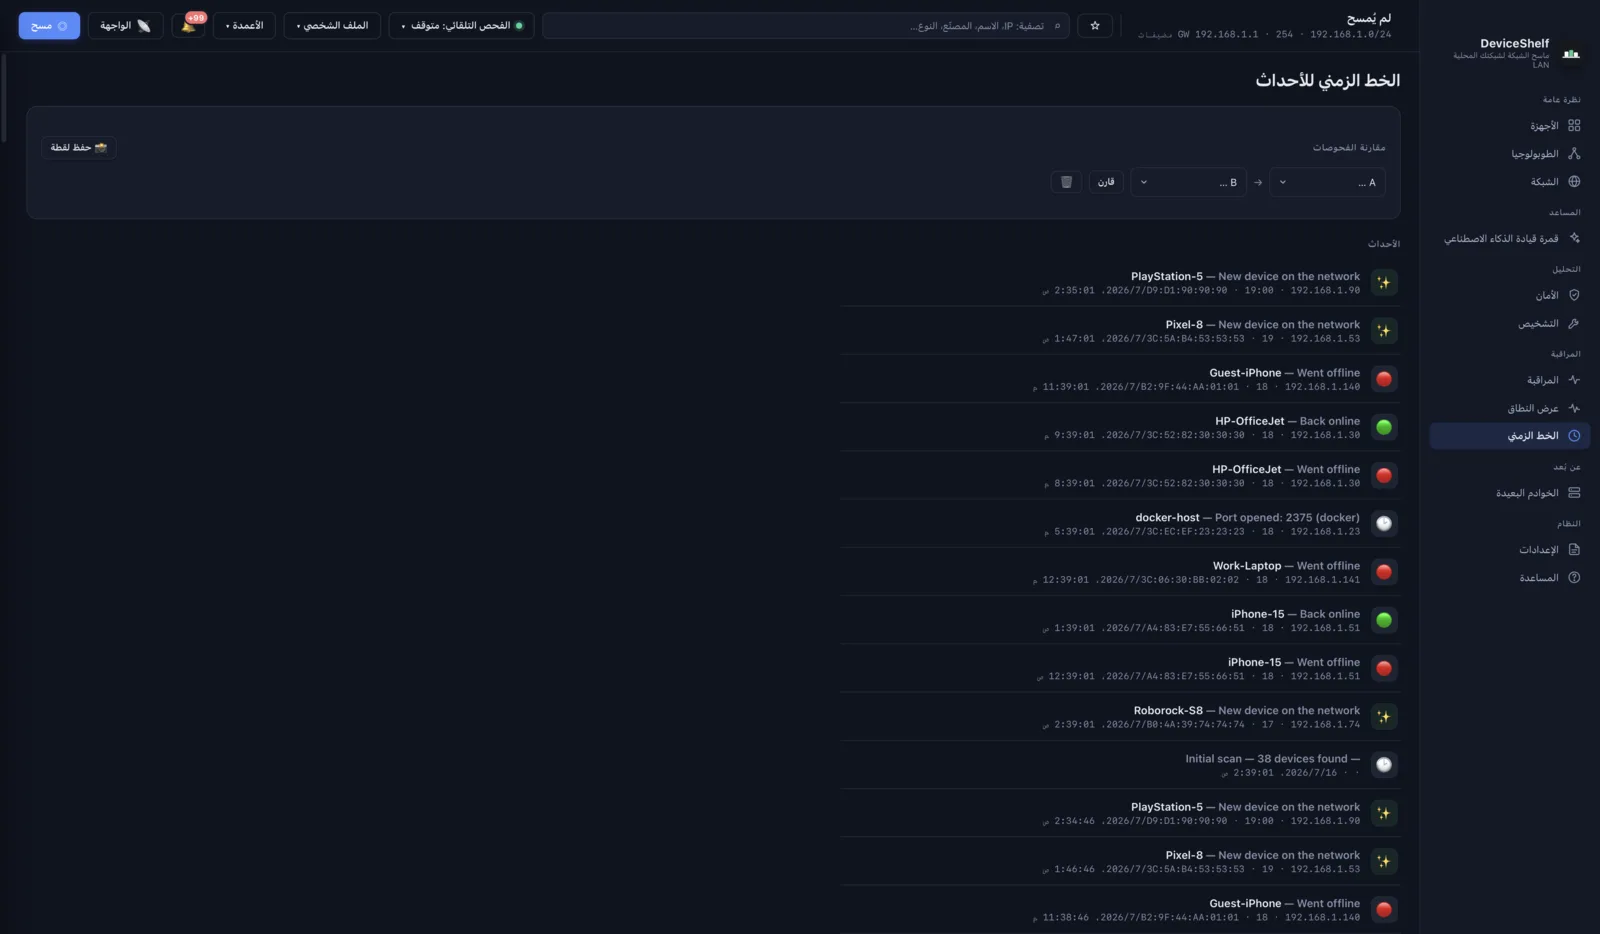
Task: Select الخط الزمني timeline in sidebar
Action: [1510, 435]
